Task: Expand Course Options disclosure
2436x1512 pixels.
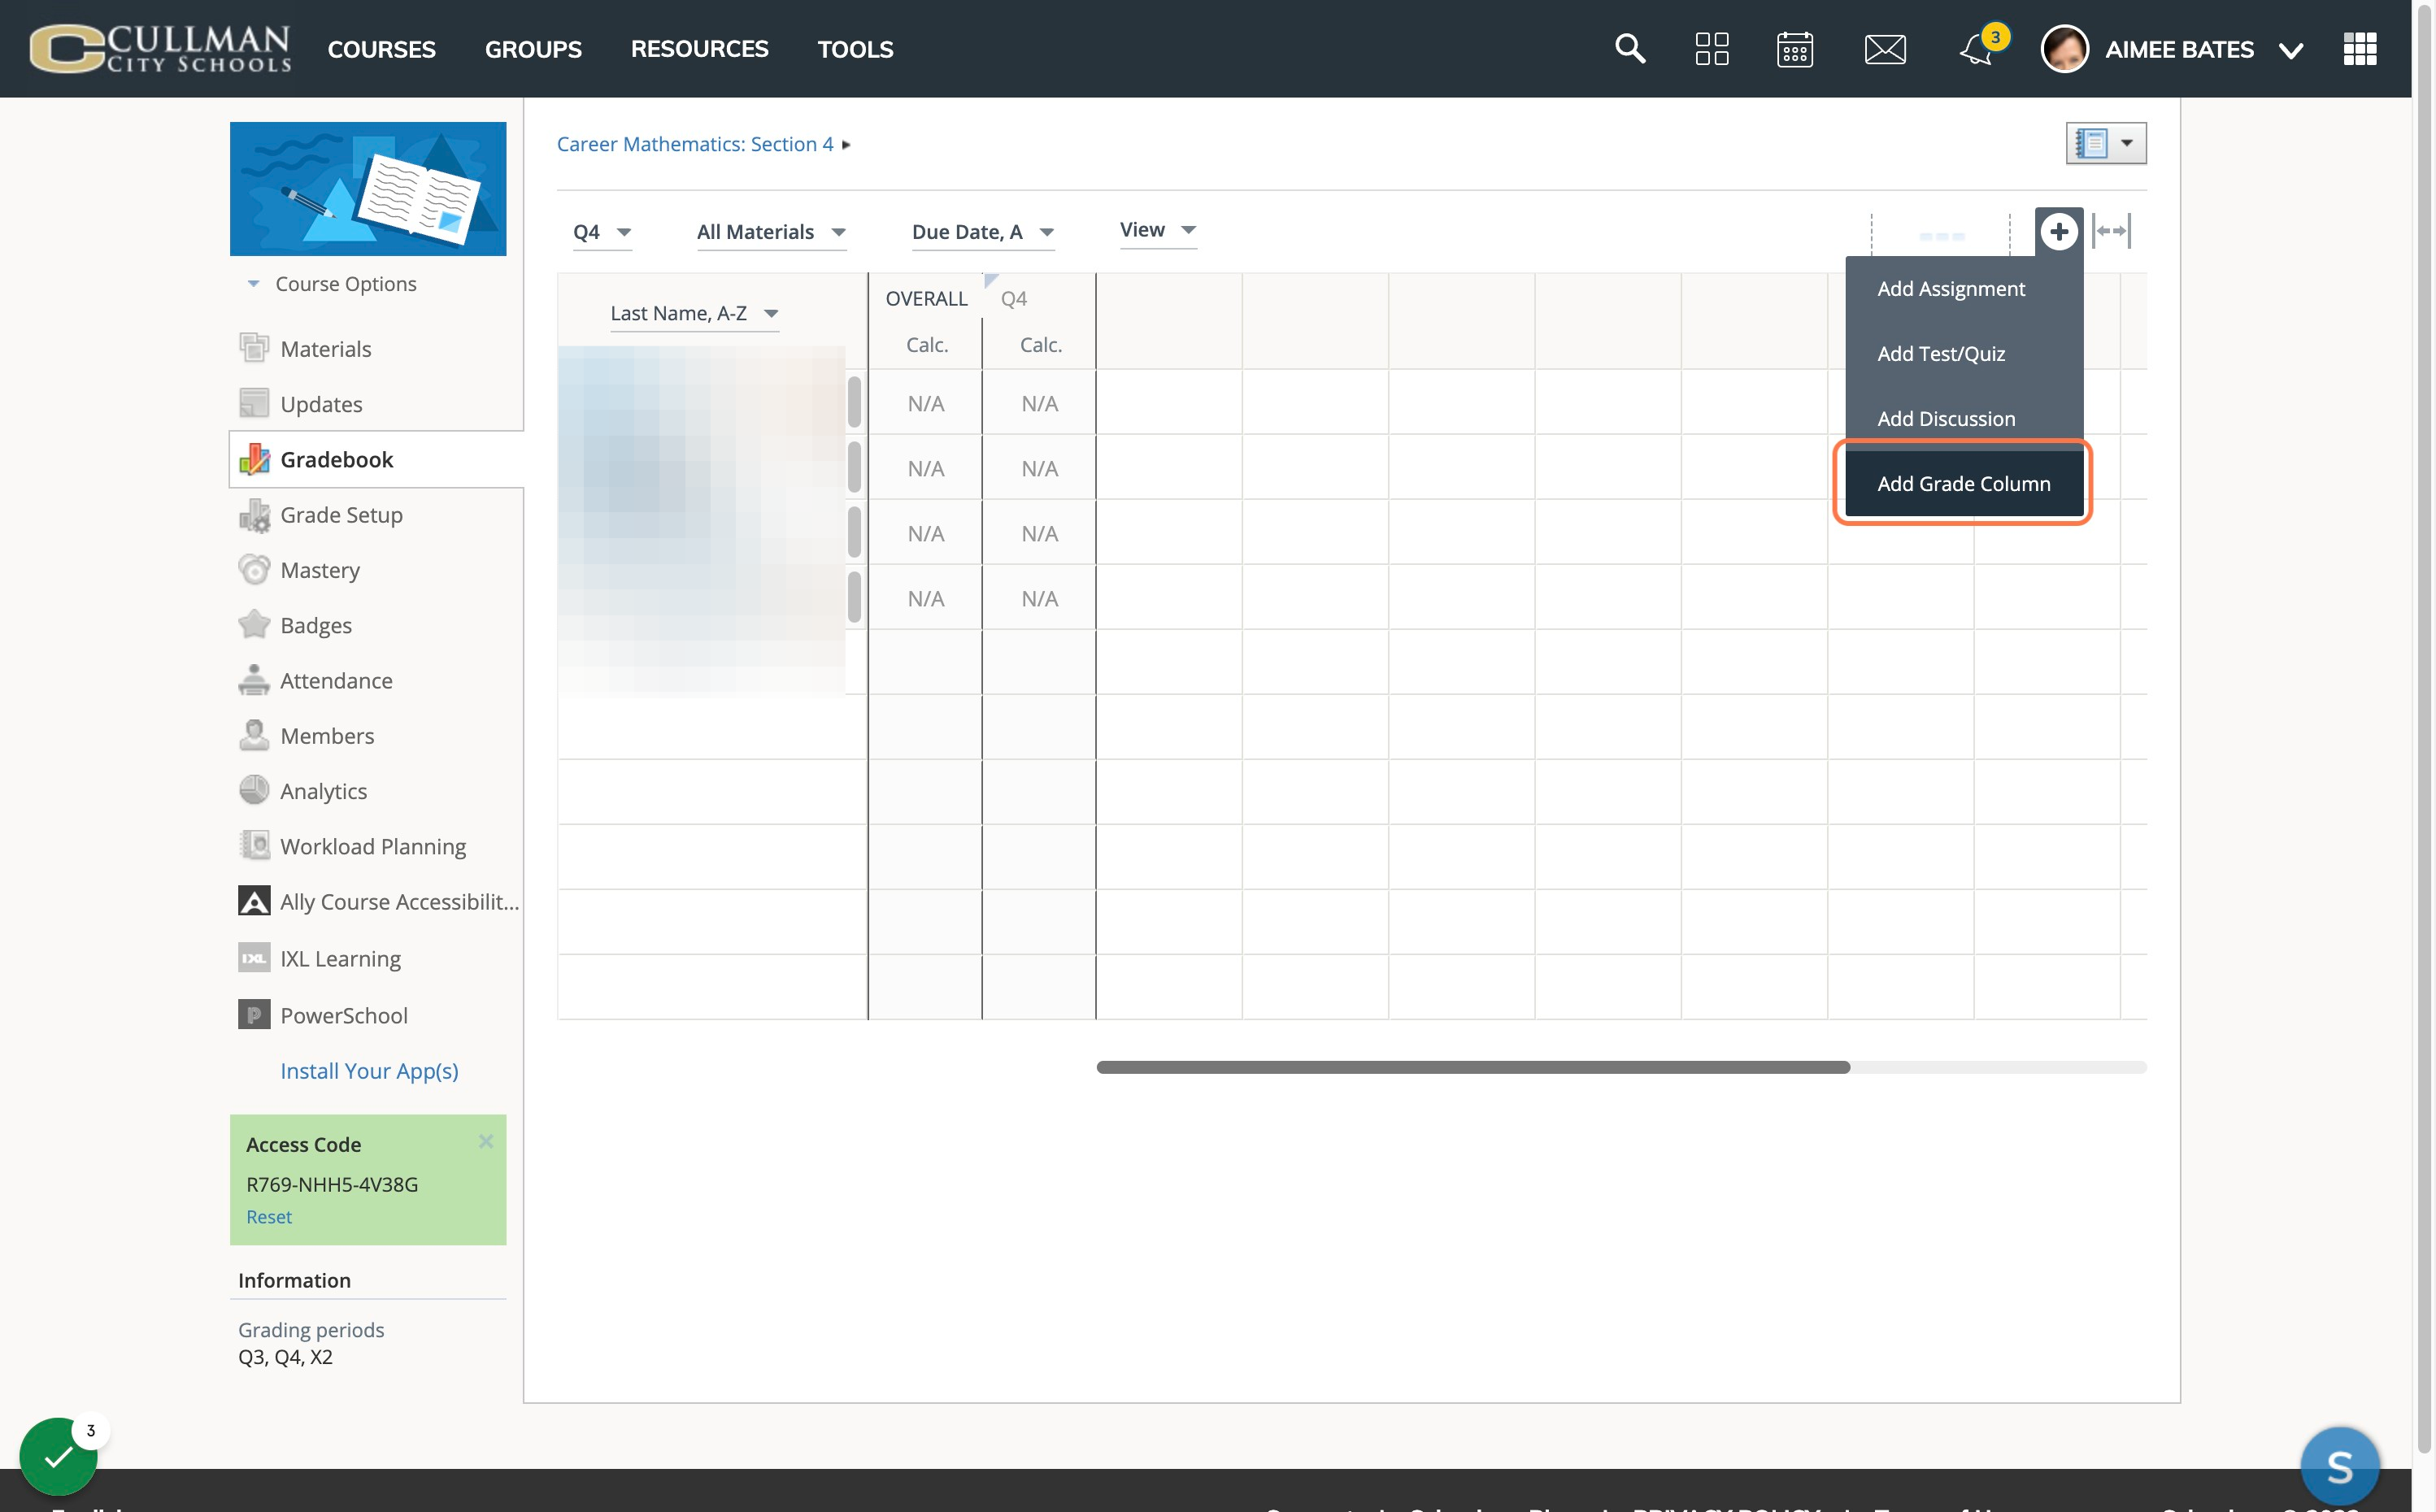Action: pos(333,284)
